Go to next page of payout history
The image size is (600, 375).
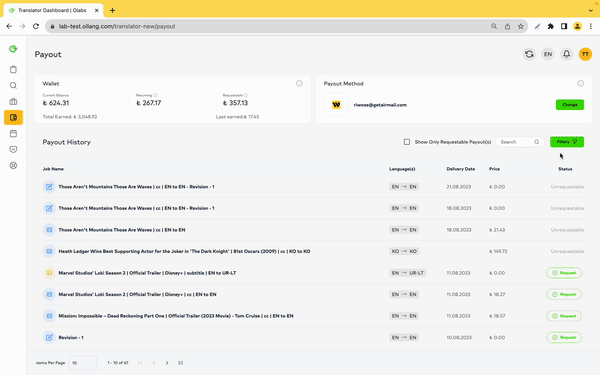point(167,363)
